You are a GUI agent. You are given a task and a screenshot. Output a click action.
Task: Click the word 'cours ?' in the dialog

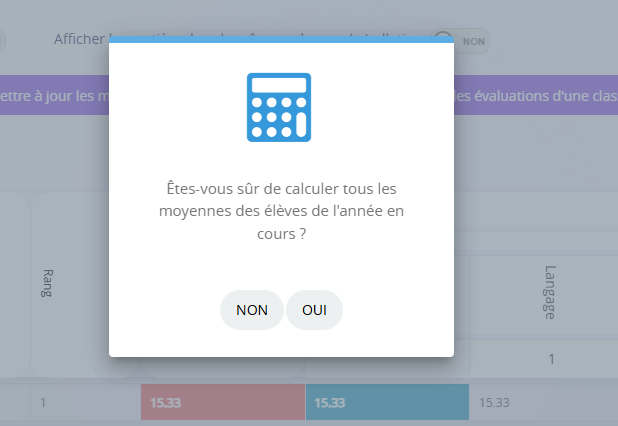(x=281, y=234)
